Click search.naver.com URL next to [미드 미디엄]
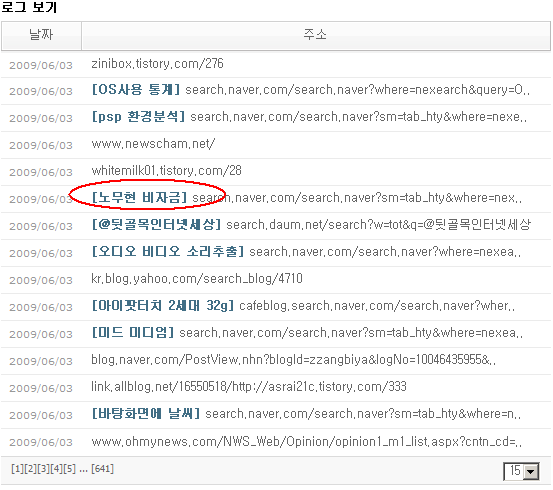The width and height of the screenshot is (553, 490). tap(351, 333)
